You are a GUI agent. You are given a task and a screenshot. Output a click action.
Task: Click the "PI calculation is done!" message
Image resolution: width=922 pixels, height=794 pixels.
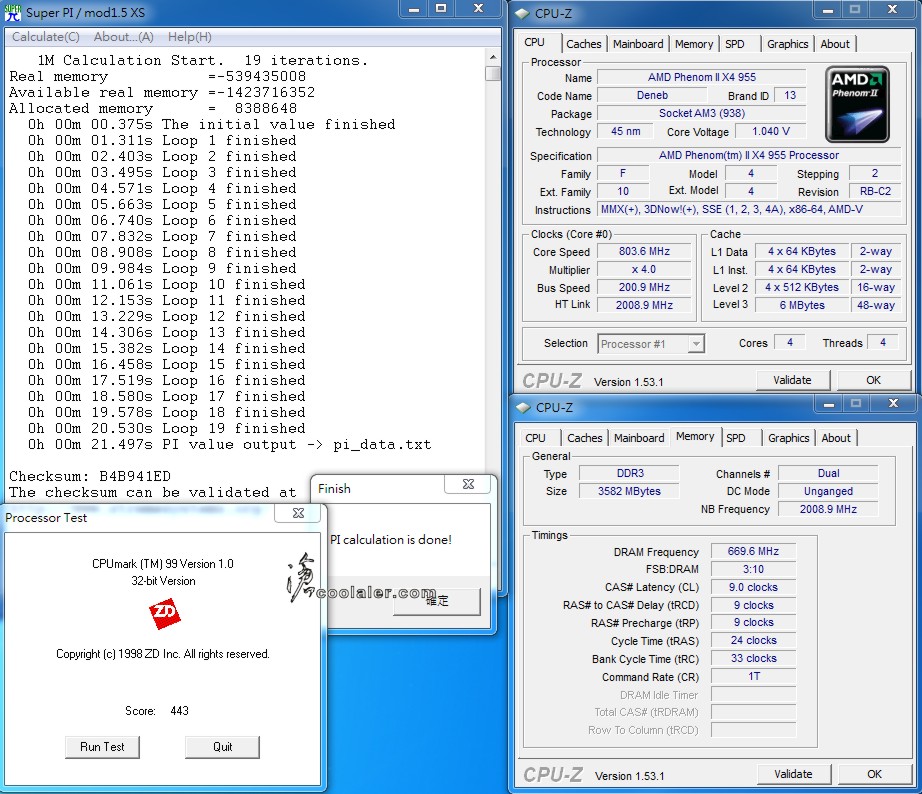(391, 540)
